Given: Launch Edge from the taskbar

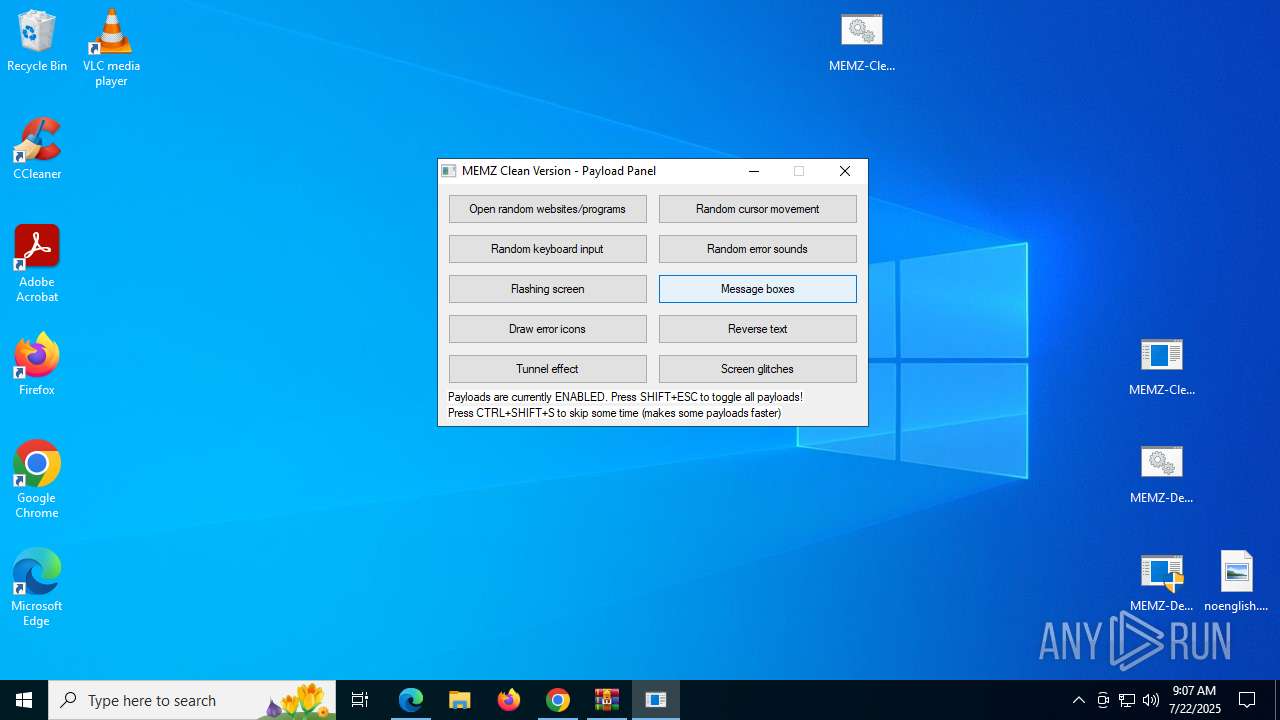Looking at the screenshot, I should [x=411, y=700].
